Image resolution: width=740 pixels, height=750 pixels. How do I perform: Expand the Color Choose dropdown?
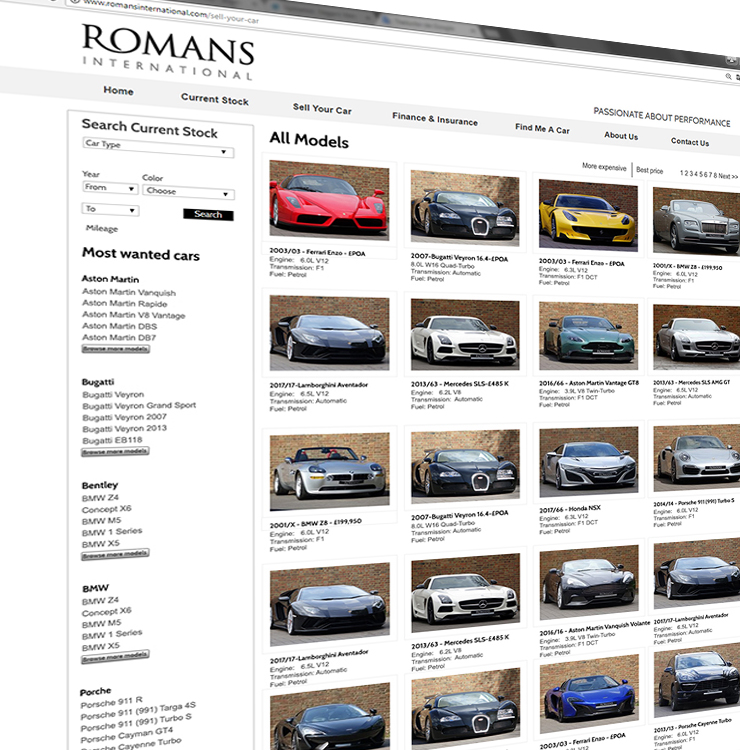click(x=188, y=192)
